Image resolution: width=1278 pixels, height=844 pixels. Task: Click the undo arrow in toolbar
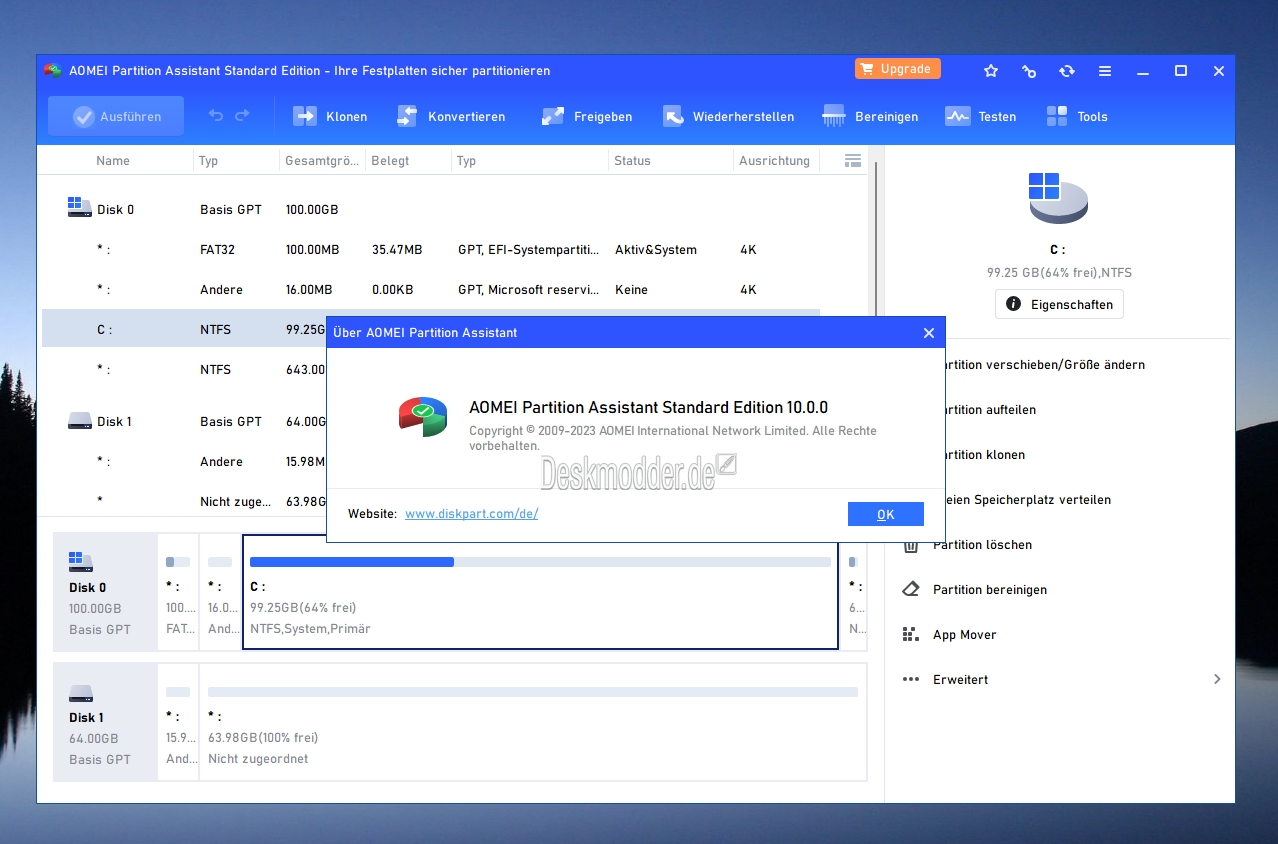click(x=216, y=116)
